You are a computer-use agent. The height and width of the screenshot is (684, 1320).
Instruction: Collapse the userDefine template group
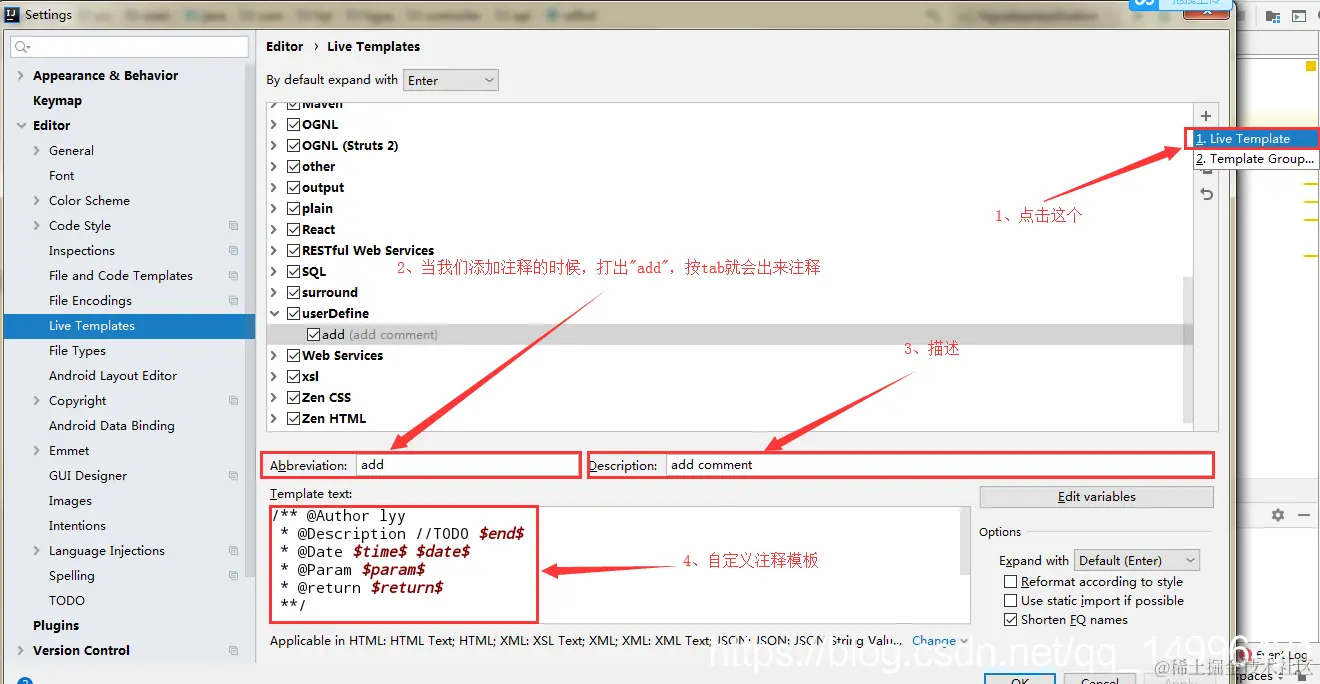coord(275,314)
